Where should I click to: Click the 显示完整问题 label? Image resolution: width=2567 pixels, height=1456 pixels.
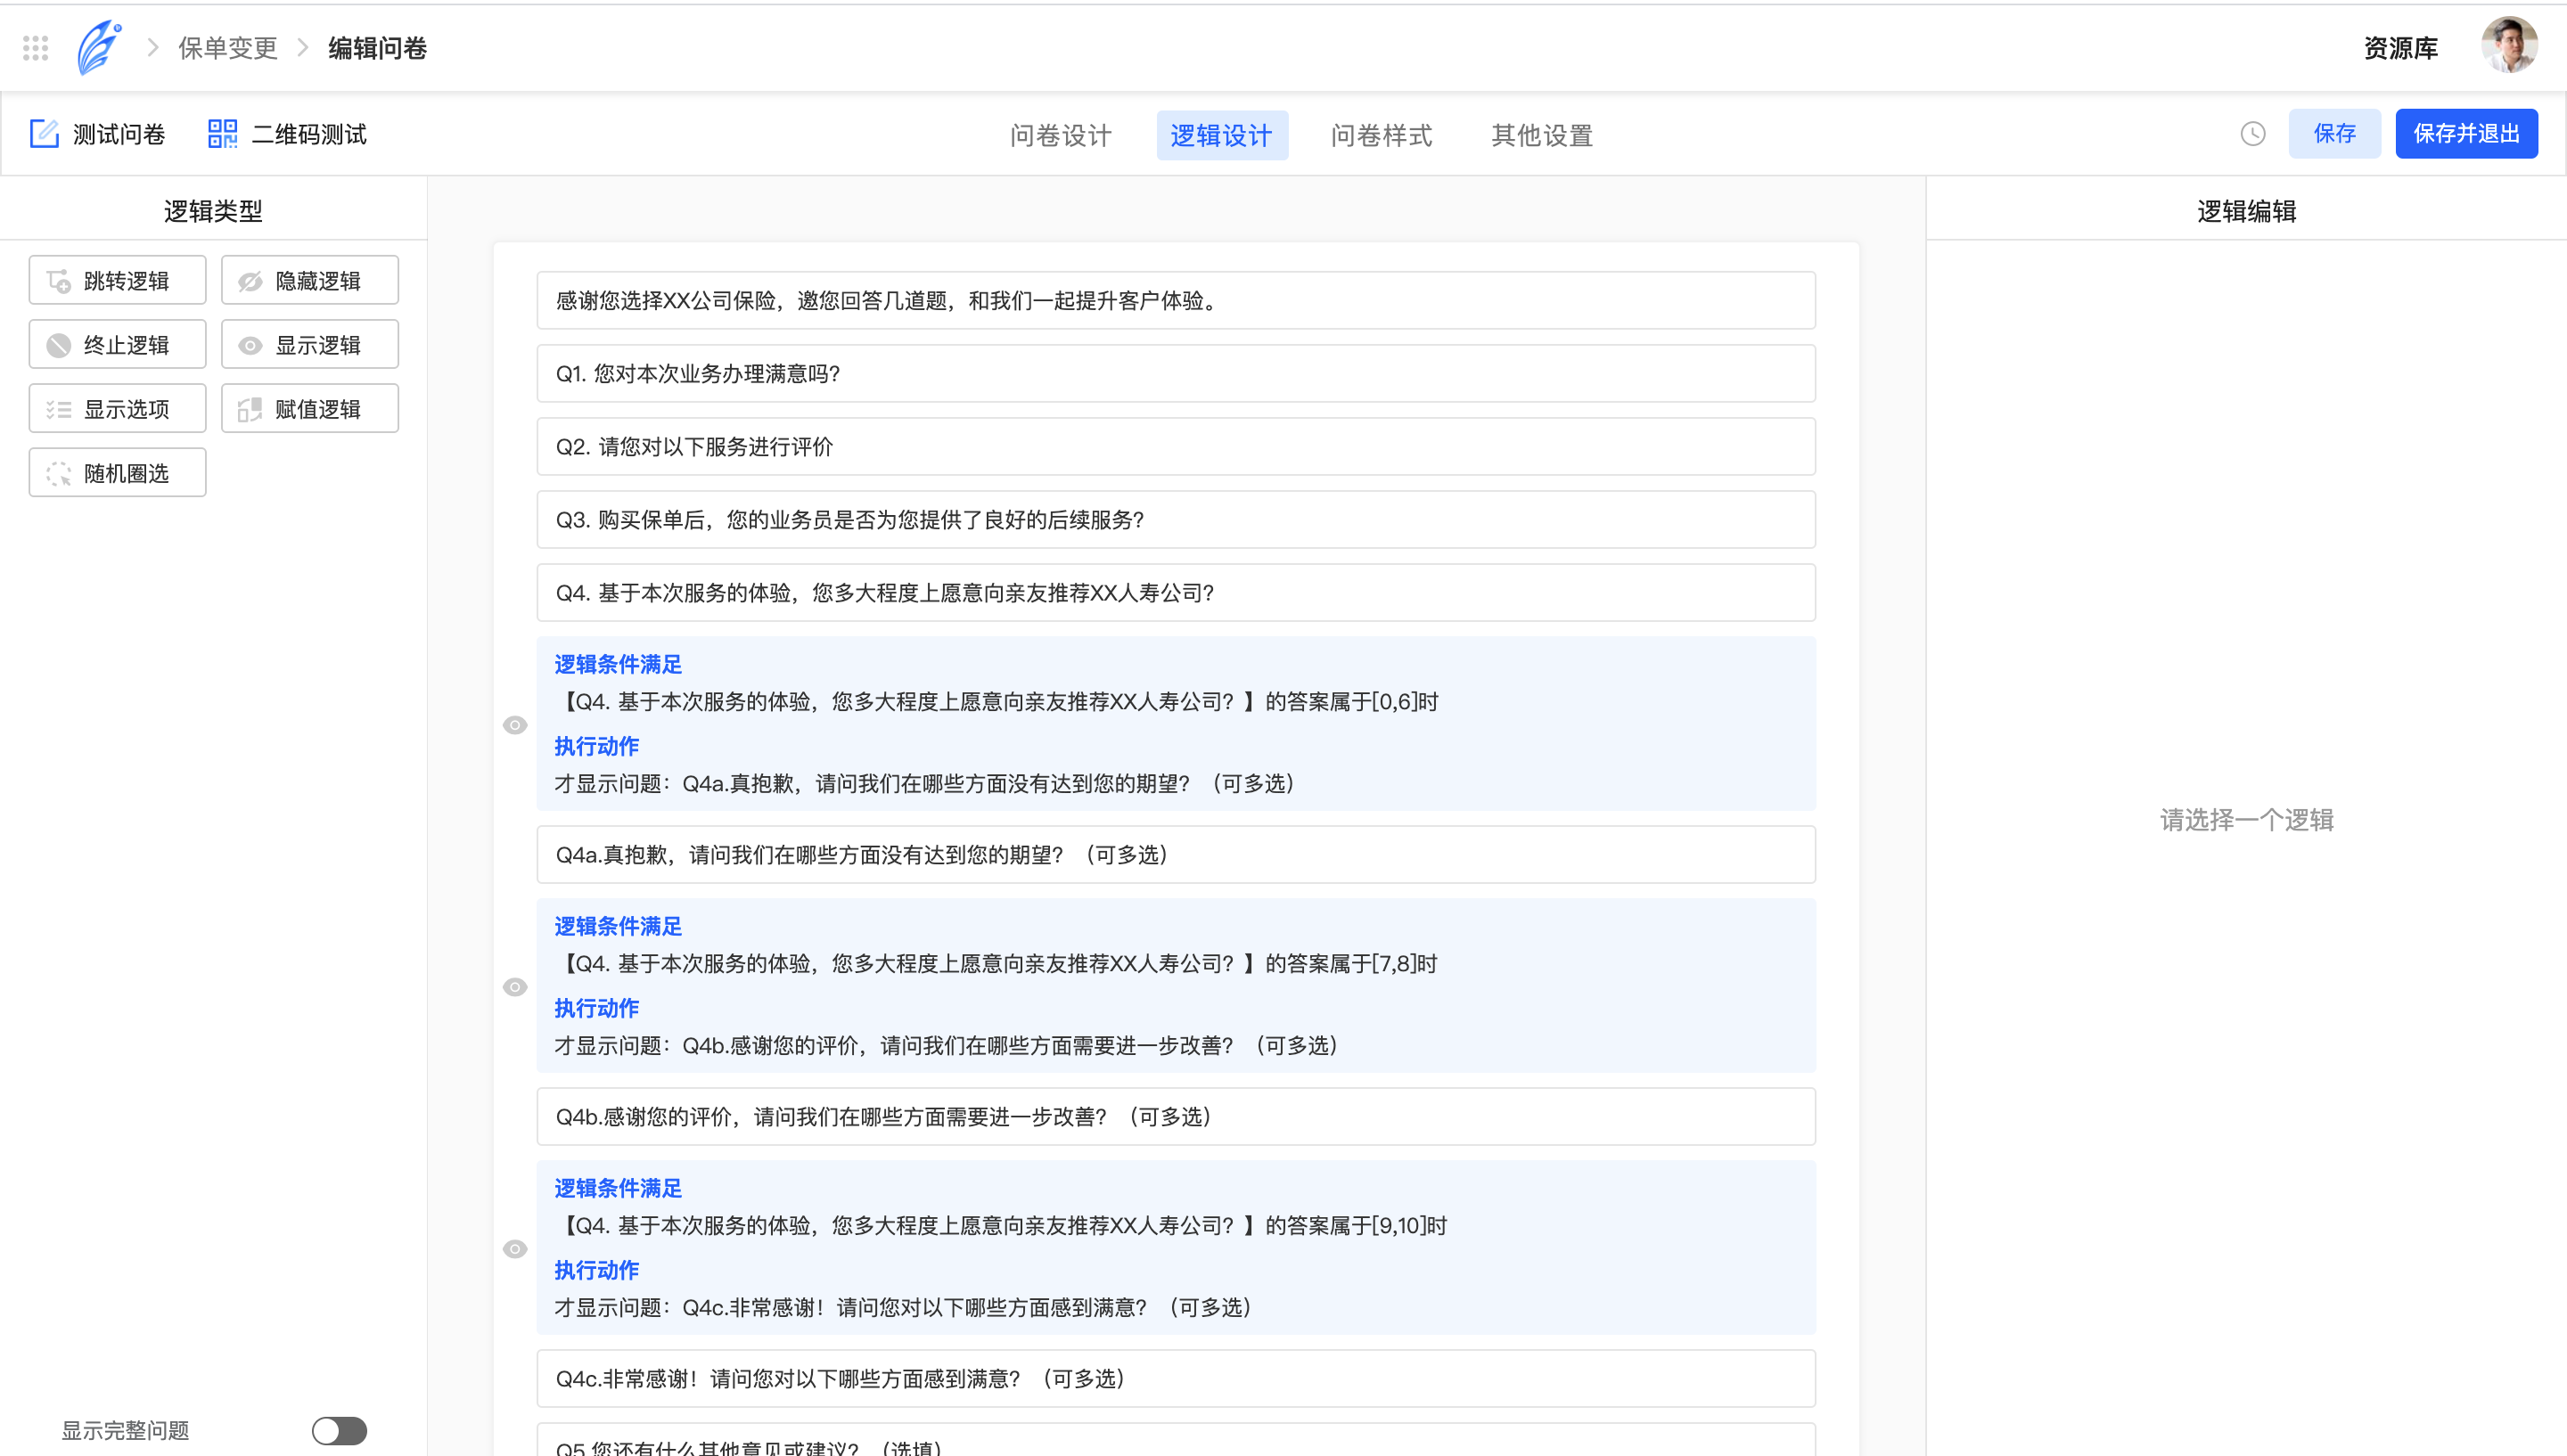pyautogui.click(x=125, y=1430)
